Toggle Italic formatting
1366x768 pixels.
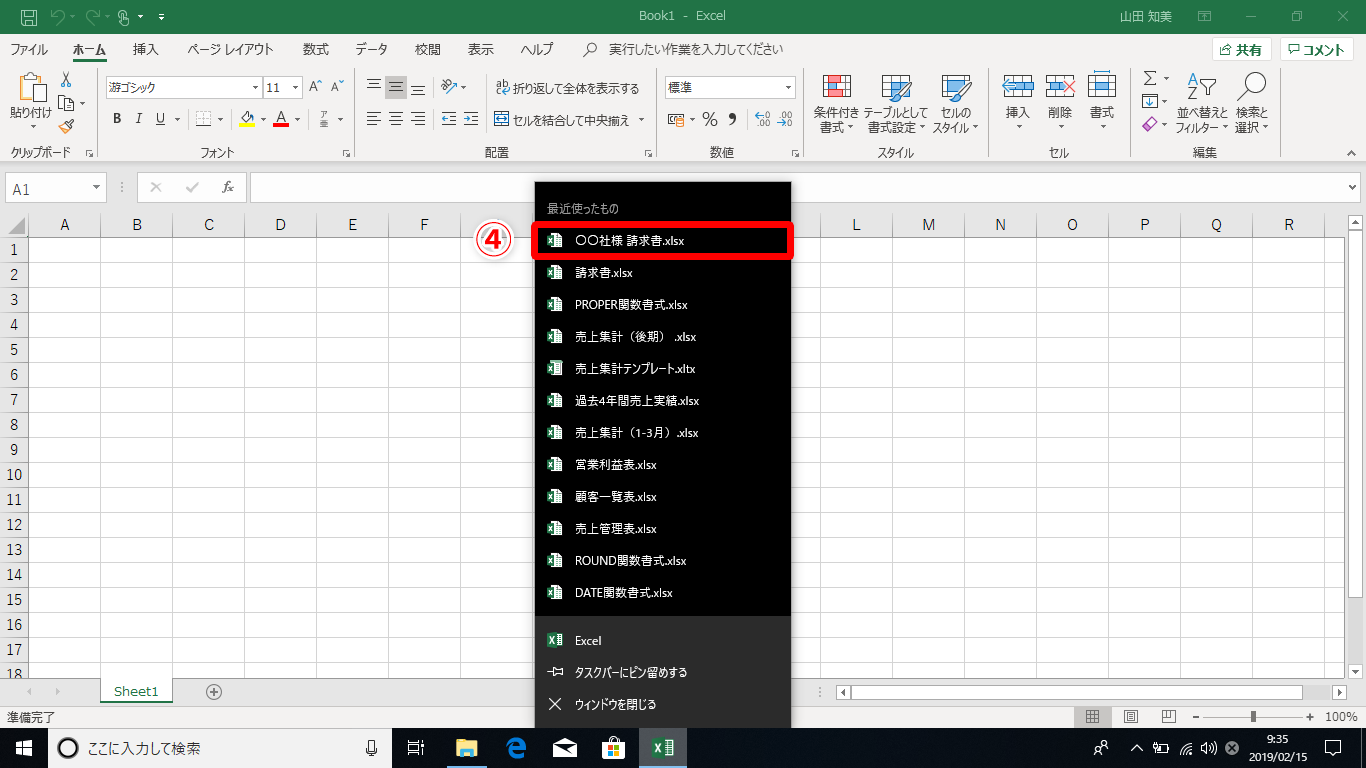coord(139,119)
